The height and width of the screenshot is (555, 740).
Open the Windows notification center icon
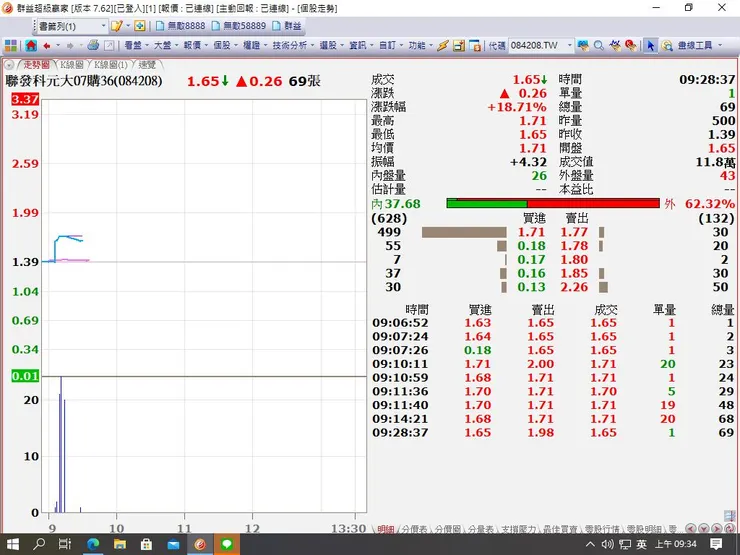(716, 544)
